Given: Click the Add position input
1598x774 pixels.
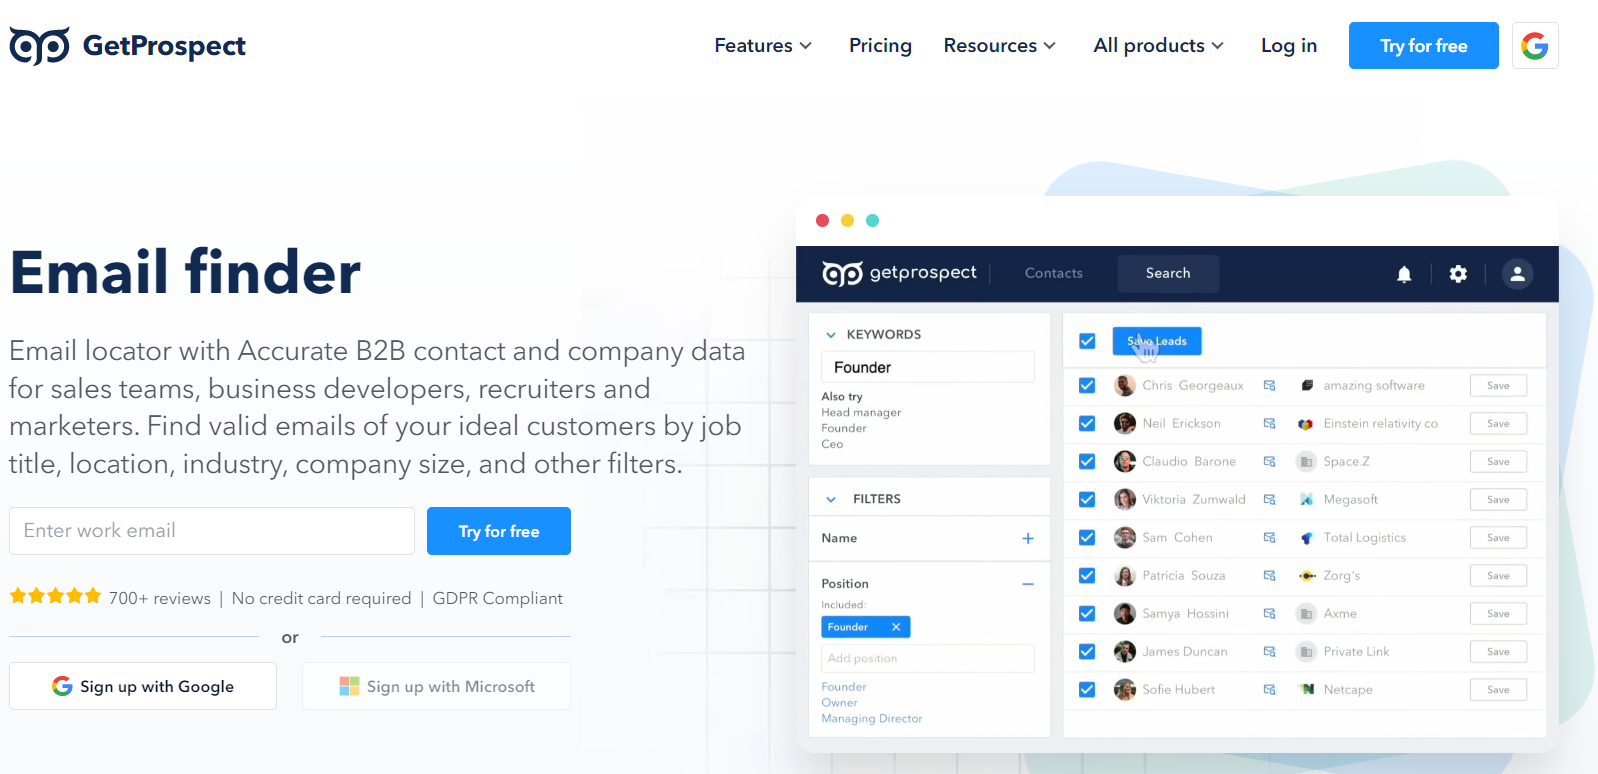Looking at the screenshot, I should coord(928,658).
